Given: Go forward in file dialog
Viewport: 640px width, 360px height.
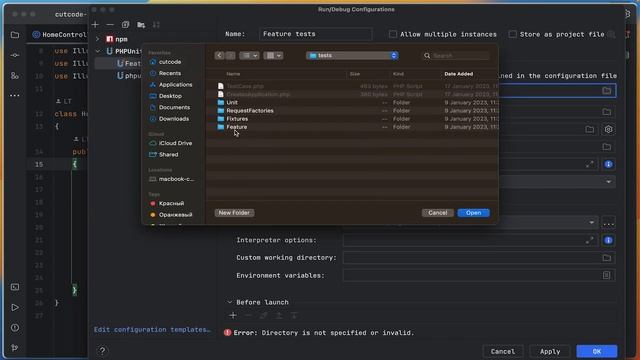Looking at the screenshot, I should (x=230, y=56).
